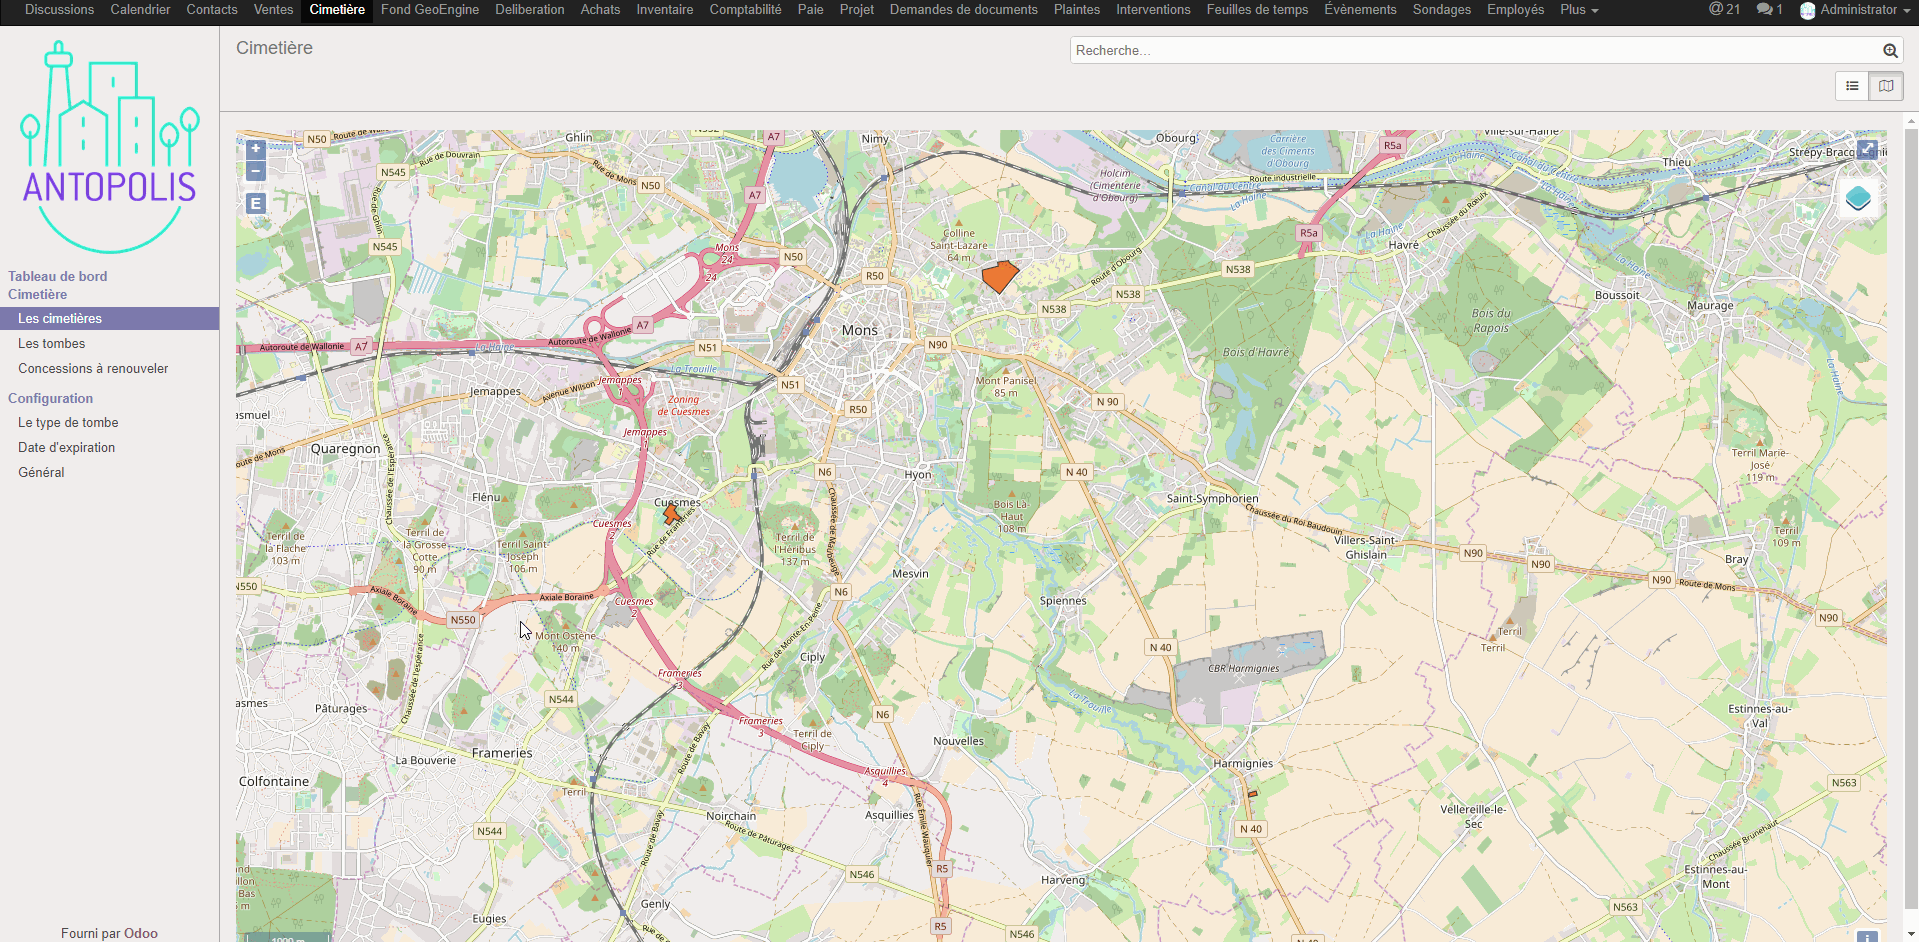Open the Cimetière menu tab
This screenshot has height=942, width=1919.
click(337, 10)
